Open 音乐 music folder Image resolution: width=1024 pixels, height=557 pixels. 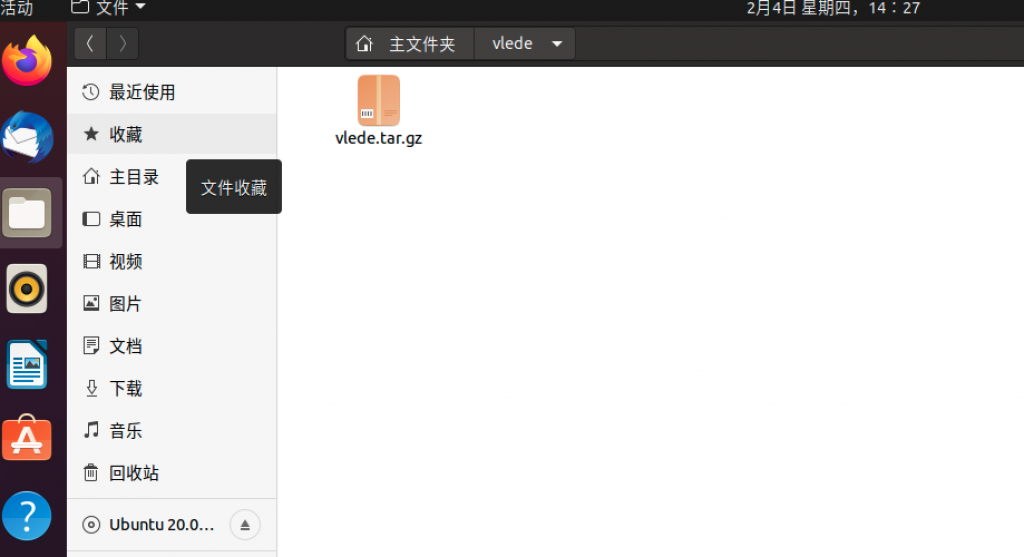point(172,431)
